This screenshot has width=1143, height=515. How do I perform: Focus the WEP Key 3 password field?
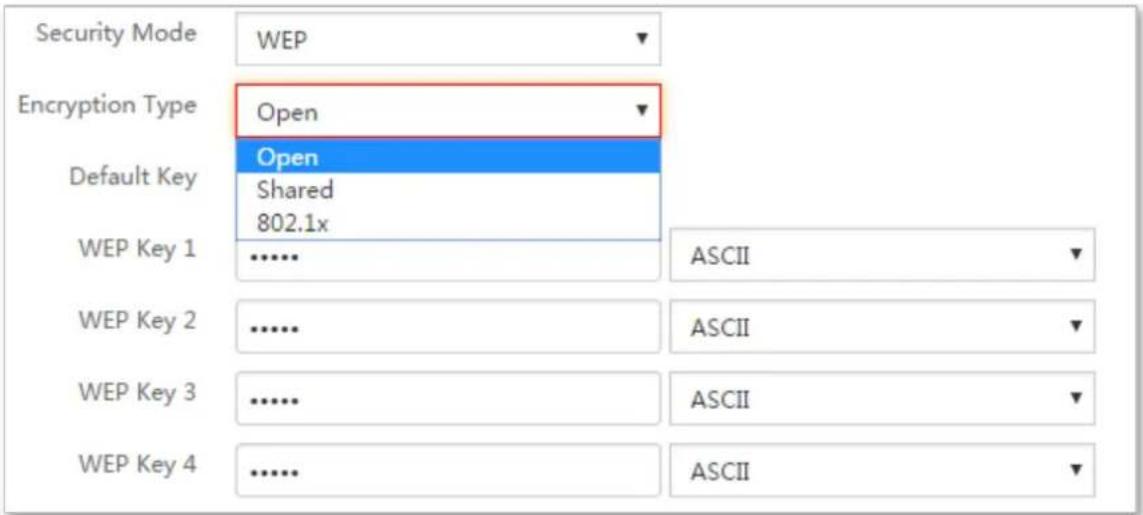coord(448,398)
